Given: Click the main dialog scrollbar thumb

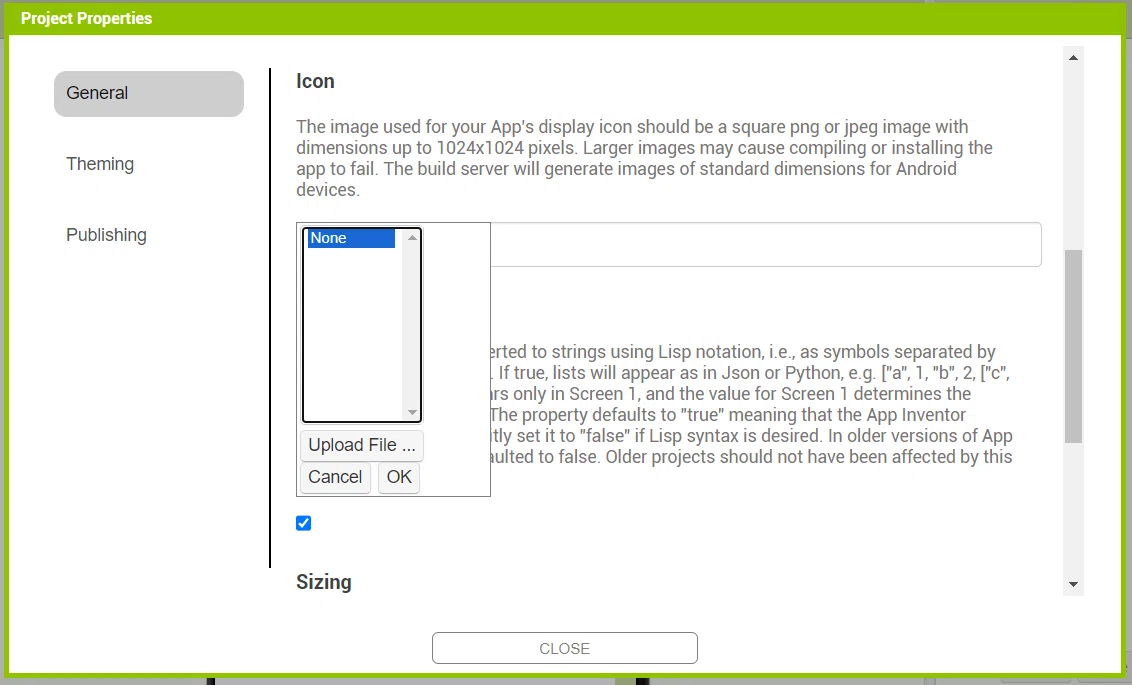Looking at the screenshot, I should (1074, 346).
